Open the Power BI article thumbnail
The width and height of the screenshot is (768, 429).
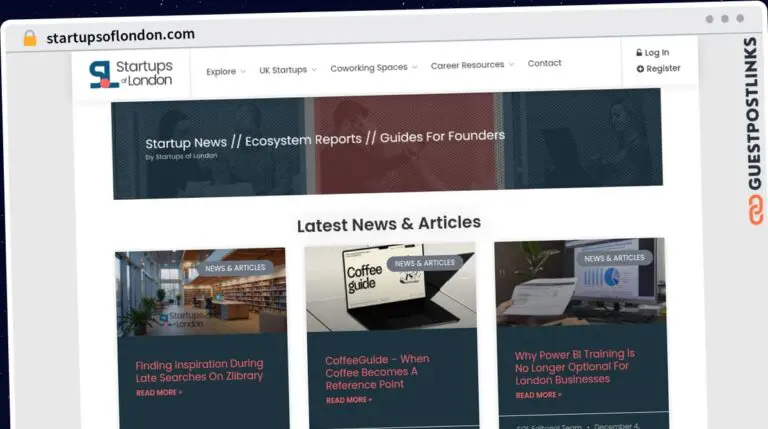580,282
